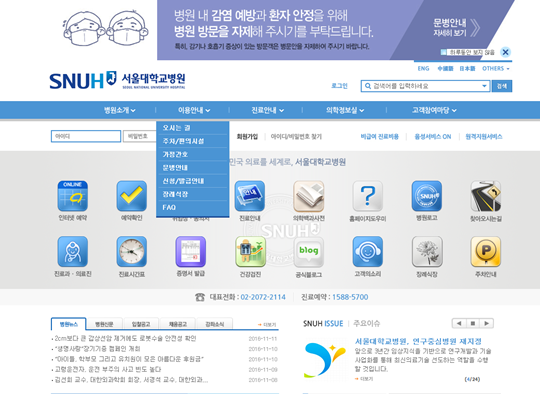Check the 하루동안 보지 않음 checkbox

pyautogui.click(x=444, y=52)
